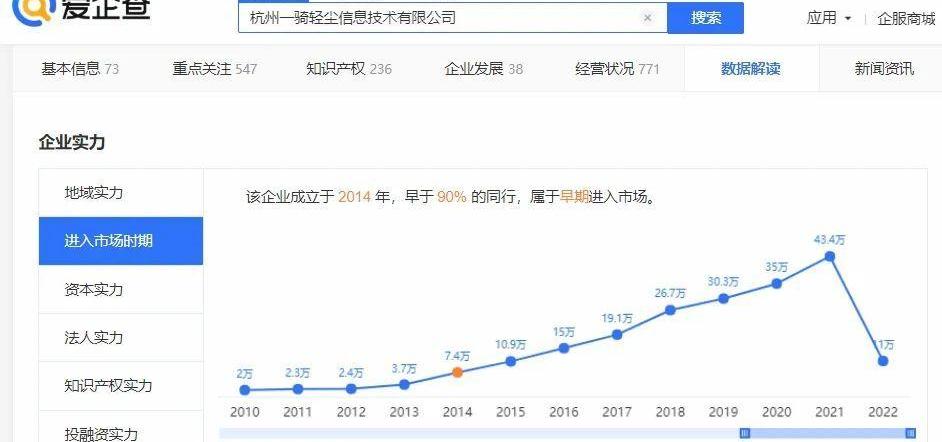Click the 2022 data point (1万)

(x=883, y=361)
